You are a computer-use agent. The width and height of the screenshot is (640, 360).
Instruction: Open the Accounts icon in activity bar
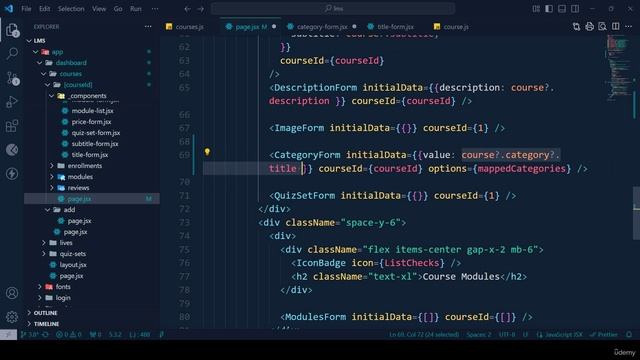point(12,293)
